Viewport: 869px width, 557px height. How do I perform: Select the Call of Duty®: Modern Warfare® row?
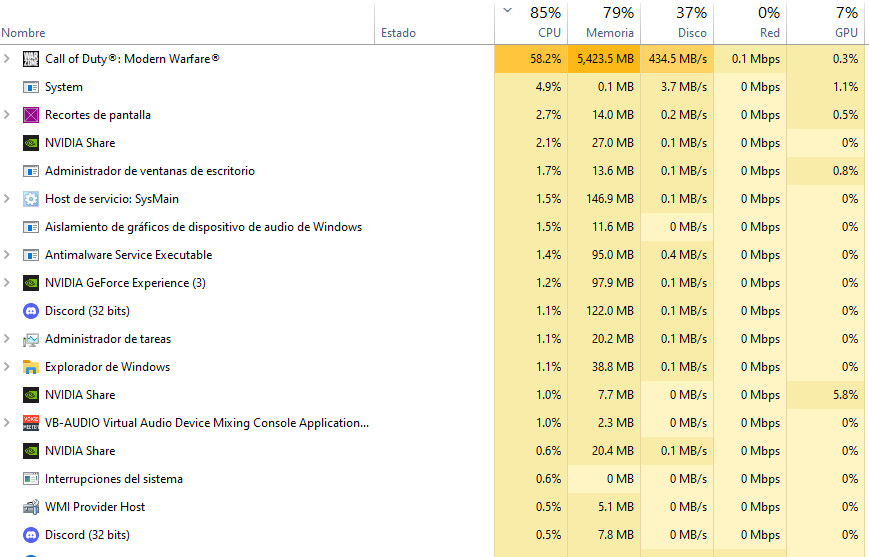point(432,59)
